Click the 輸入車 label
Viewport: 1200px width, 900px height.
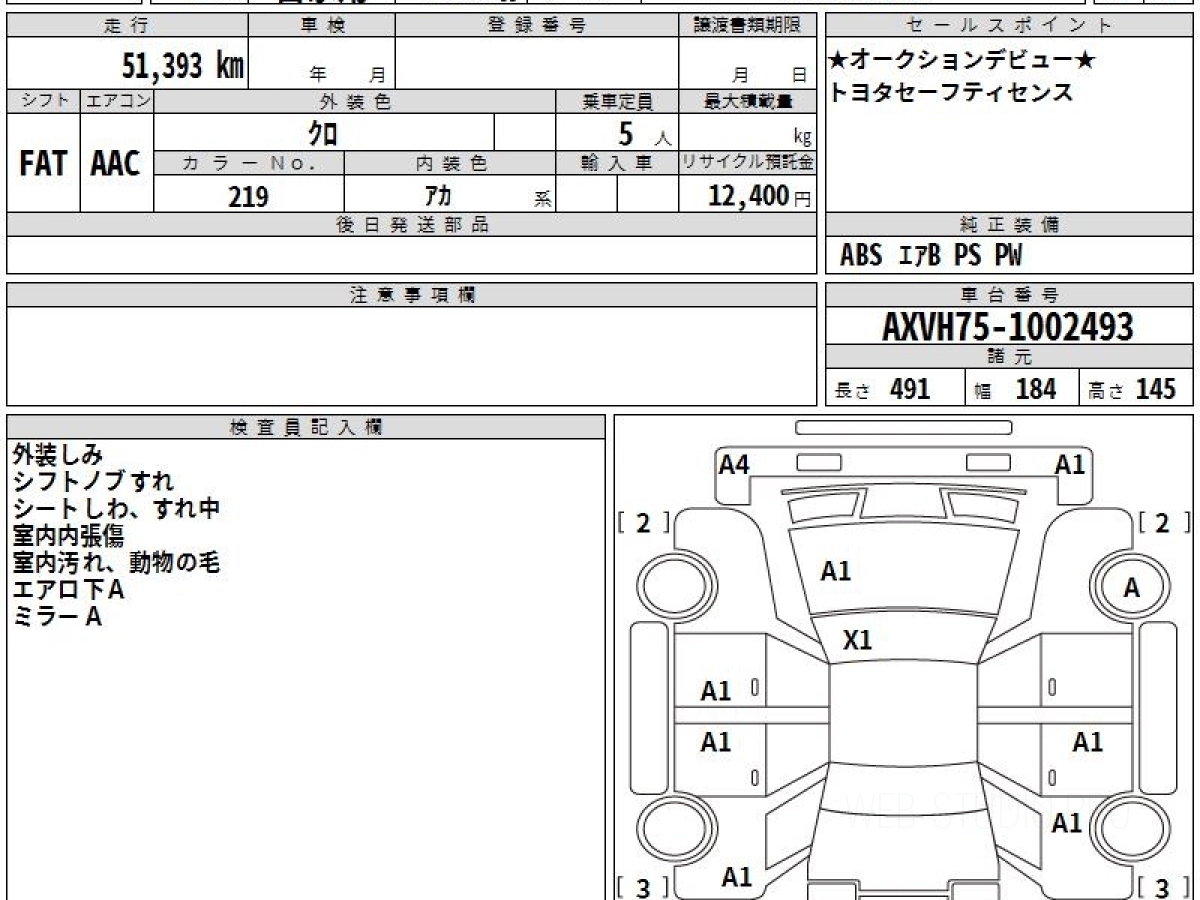click(617, 164)
